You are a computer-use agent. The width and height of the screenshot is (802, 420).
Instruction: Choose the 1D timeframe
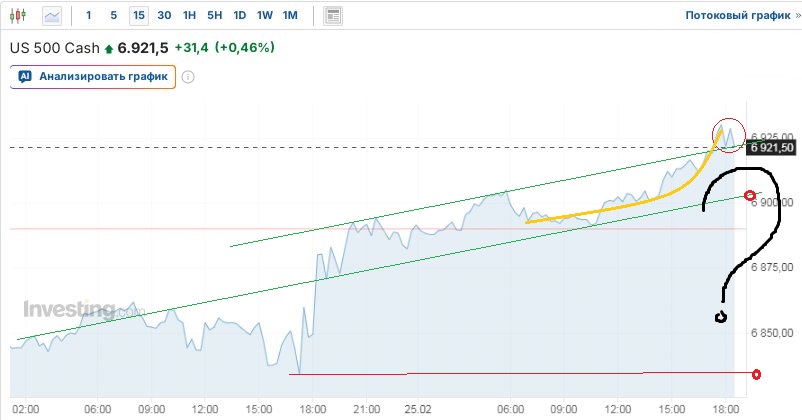coord(239,15)
